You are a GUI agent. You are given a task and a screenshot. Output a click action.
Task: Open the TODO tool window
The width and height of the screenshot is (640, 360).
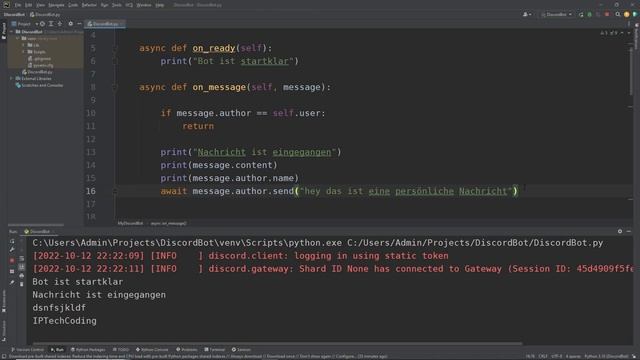pyautogui.click(x=121, y=350)
